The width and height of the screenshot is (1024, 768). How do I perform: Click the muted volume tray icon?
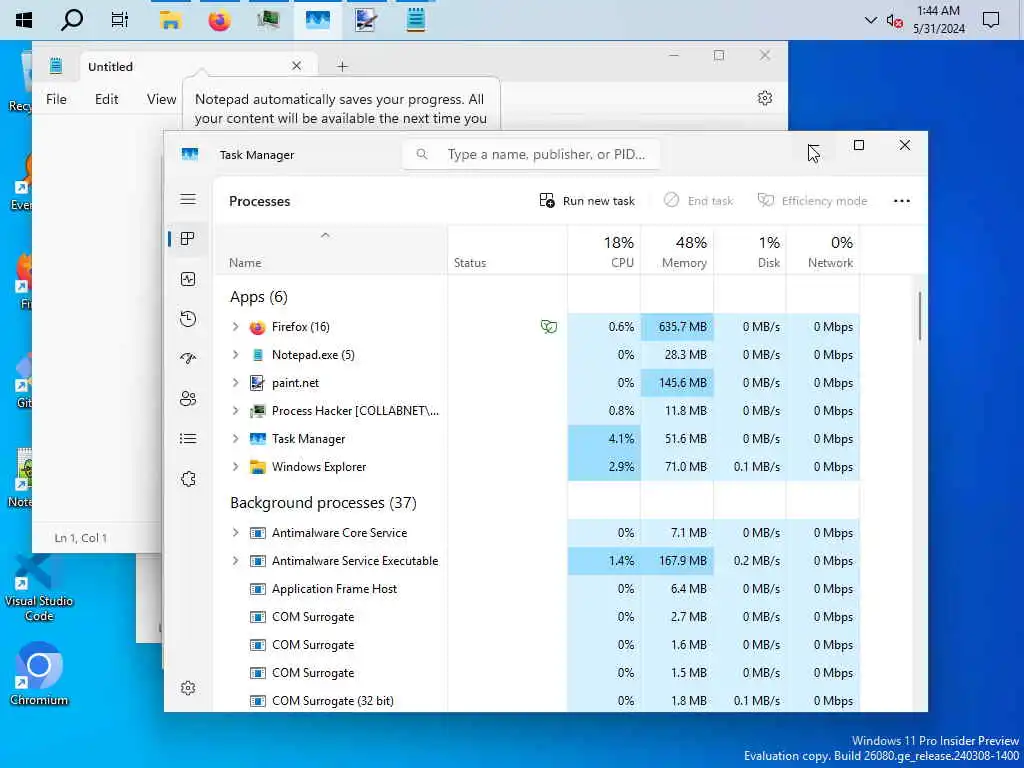tap(895, 21)
